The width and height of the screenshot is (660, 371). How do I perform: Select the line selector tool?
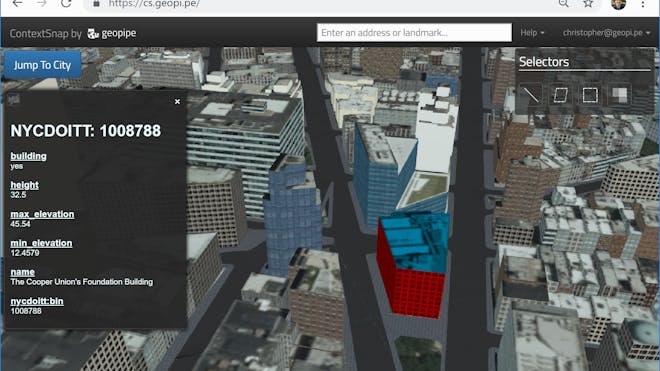tap(530, 95)
